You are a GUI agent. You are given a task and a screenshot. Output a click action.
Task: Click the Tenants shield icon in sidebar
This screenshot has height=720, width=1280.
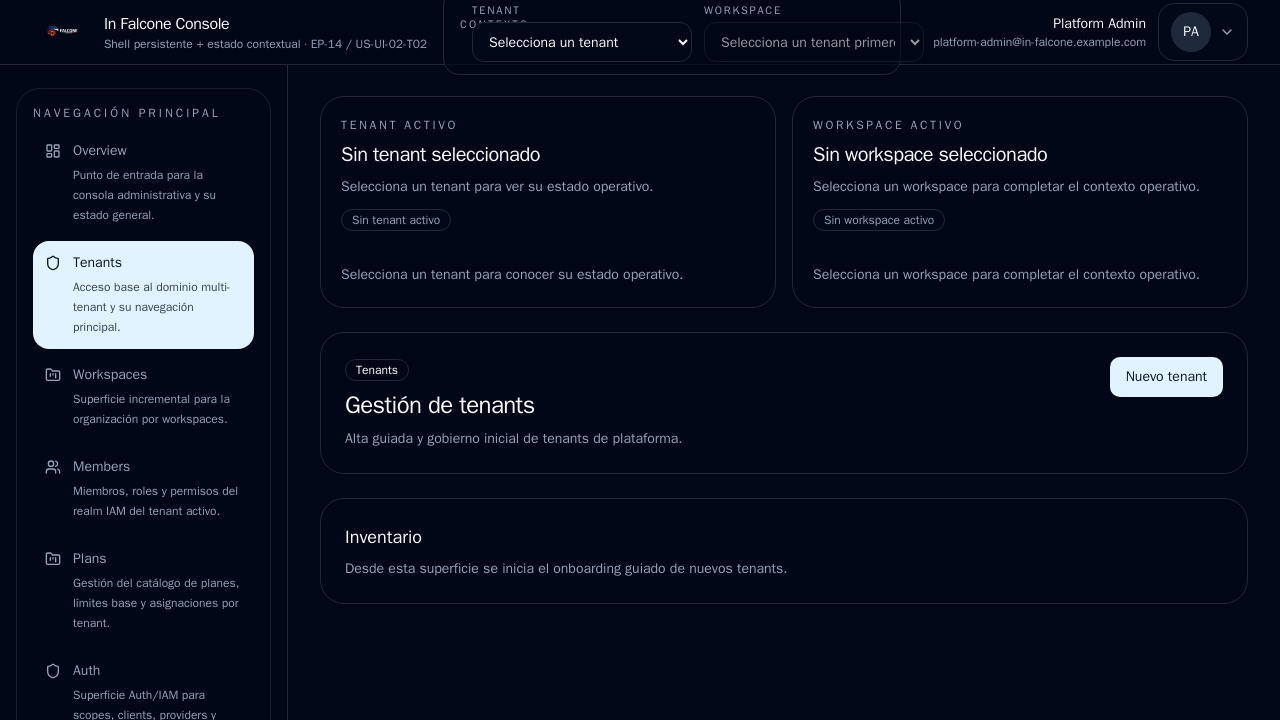(x=53, y=263)
